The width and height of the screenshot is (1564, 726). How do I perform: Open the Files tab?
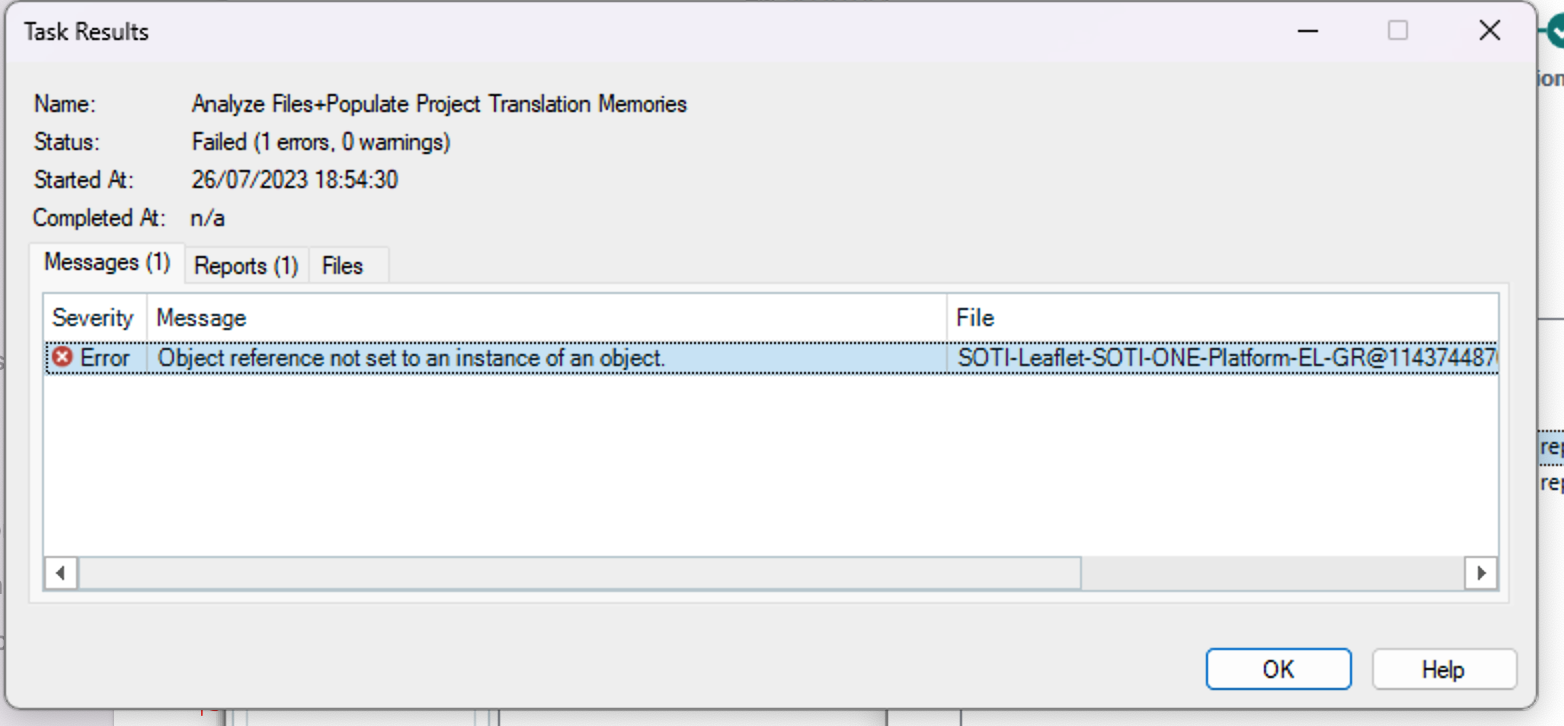(342, 266)
